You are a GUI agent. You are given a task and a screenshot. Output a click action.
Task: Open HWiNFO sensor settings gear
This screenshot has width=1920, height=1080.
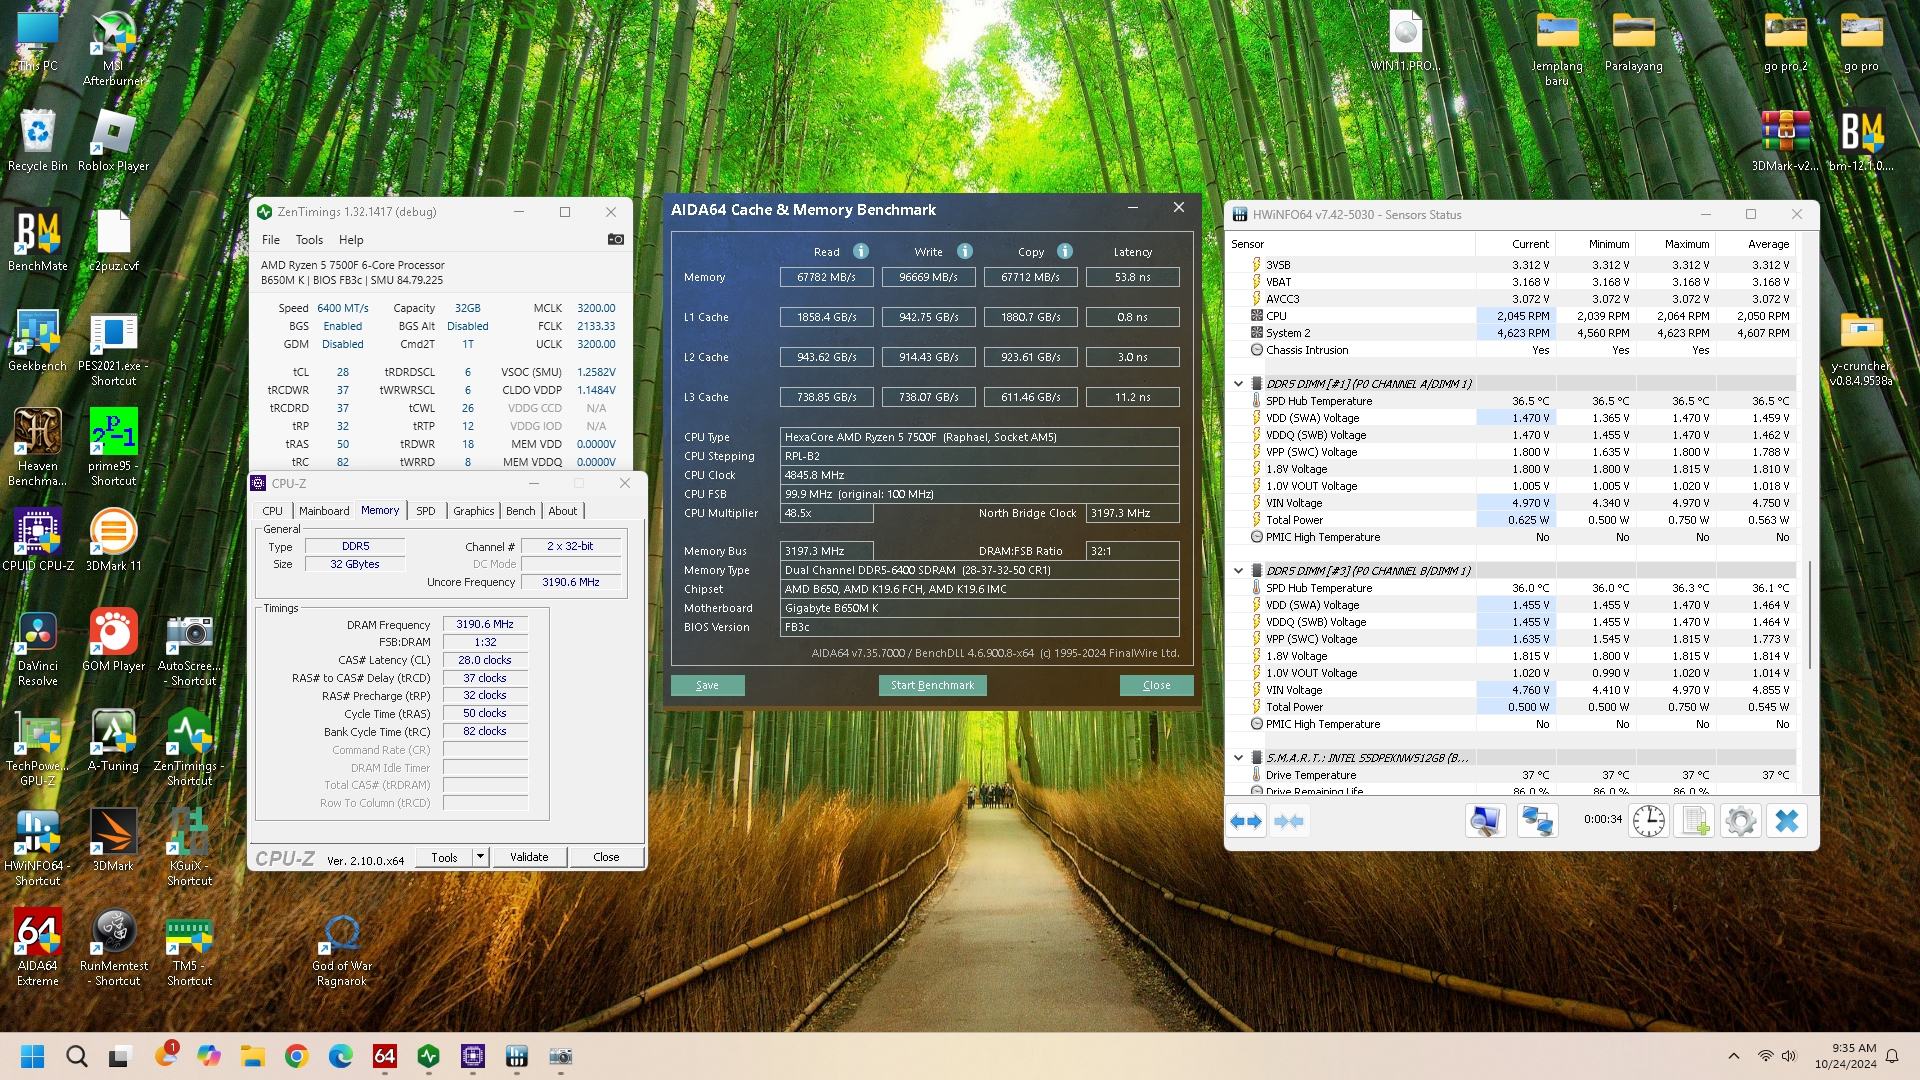(x=1740, y=821)
